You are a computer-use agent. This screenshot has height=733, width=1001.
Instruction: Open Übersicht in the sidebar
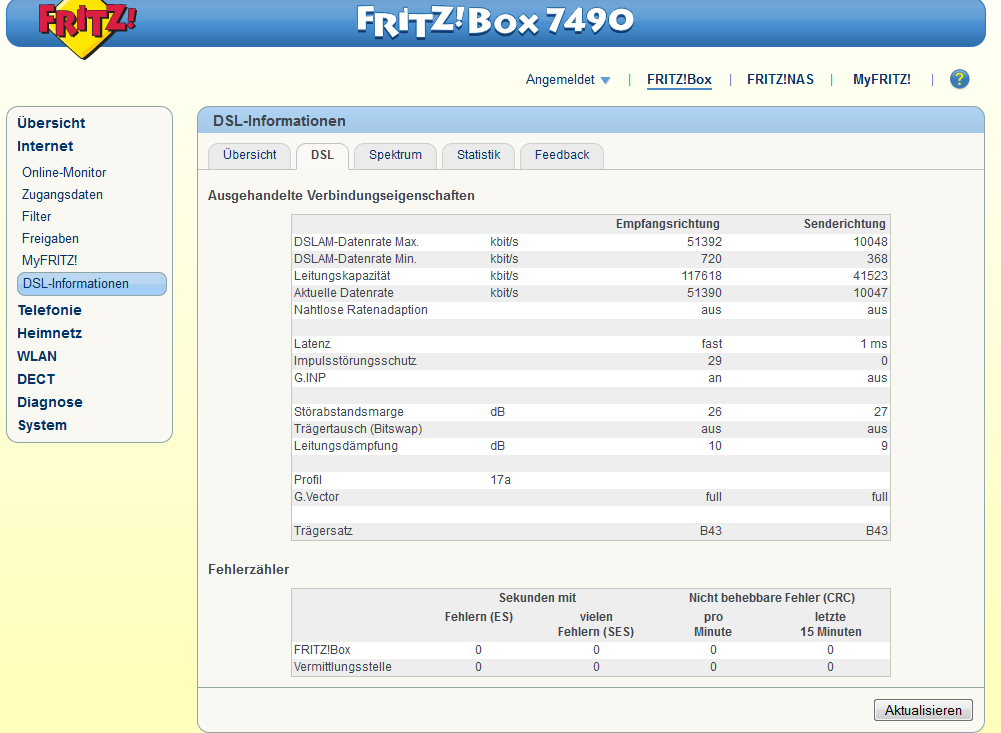51,123
